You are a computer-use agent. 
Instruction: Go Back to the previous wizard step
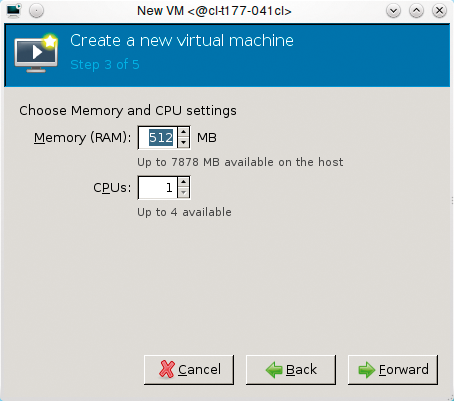(x=291, y=370)
